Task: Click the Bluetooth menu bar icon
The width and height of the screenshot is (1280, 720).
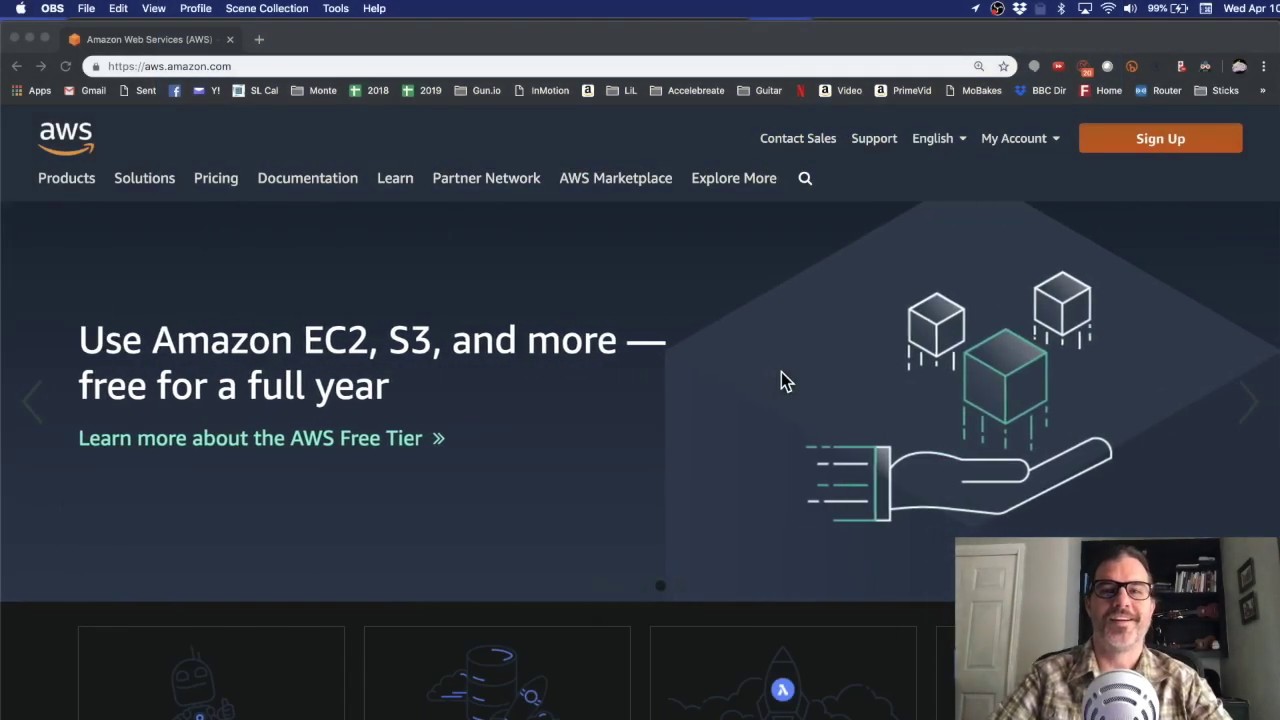Action: click(1062, 8)
